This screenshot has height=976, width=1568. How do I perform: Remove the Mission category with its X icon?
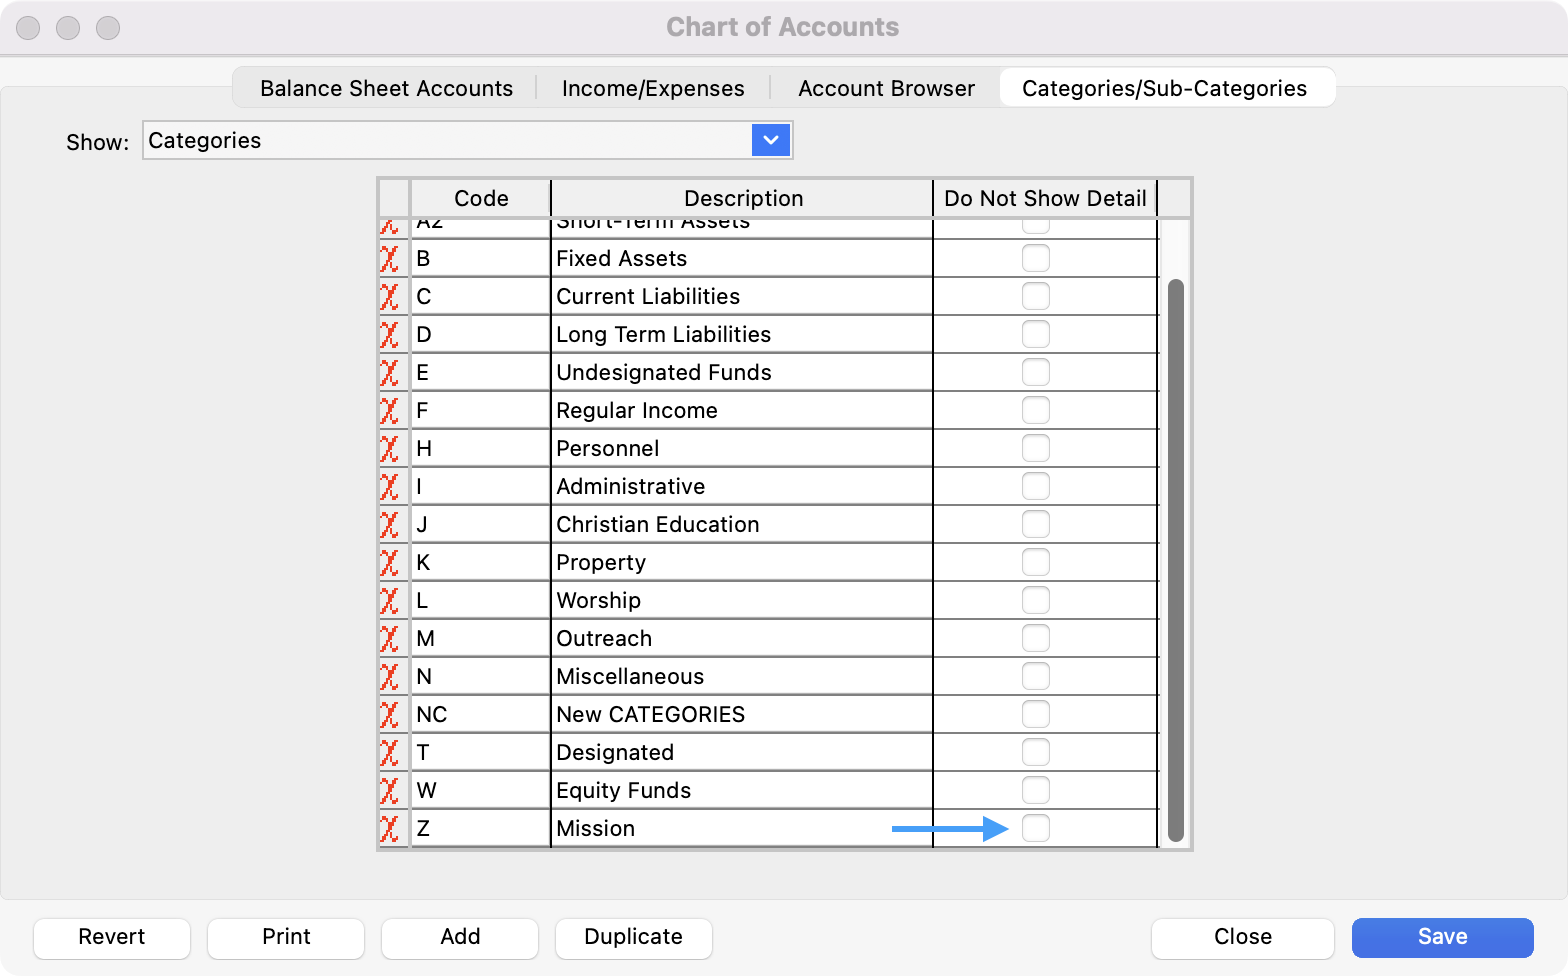[x=390, y=829]
